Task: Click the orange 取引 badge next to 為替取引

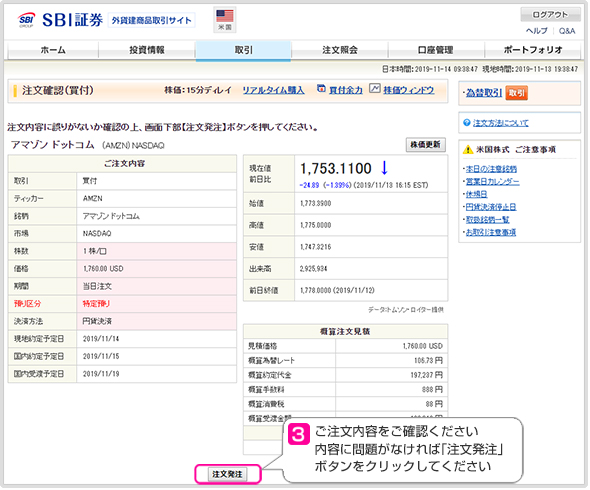Action: click(x=517, y=93)
